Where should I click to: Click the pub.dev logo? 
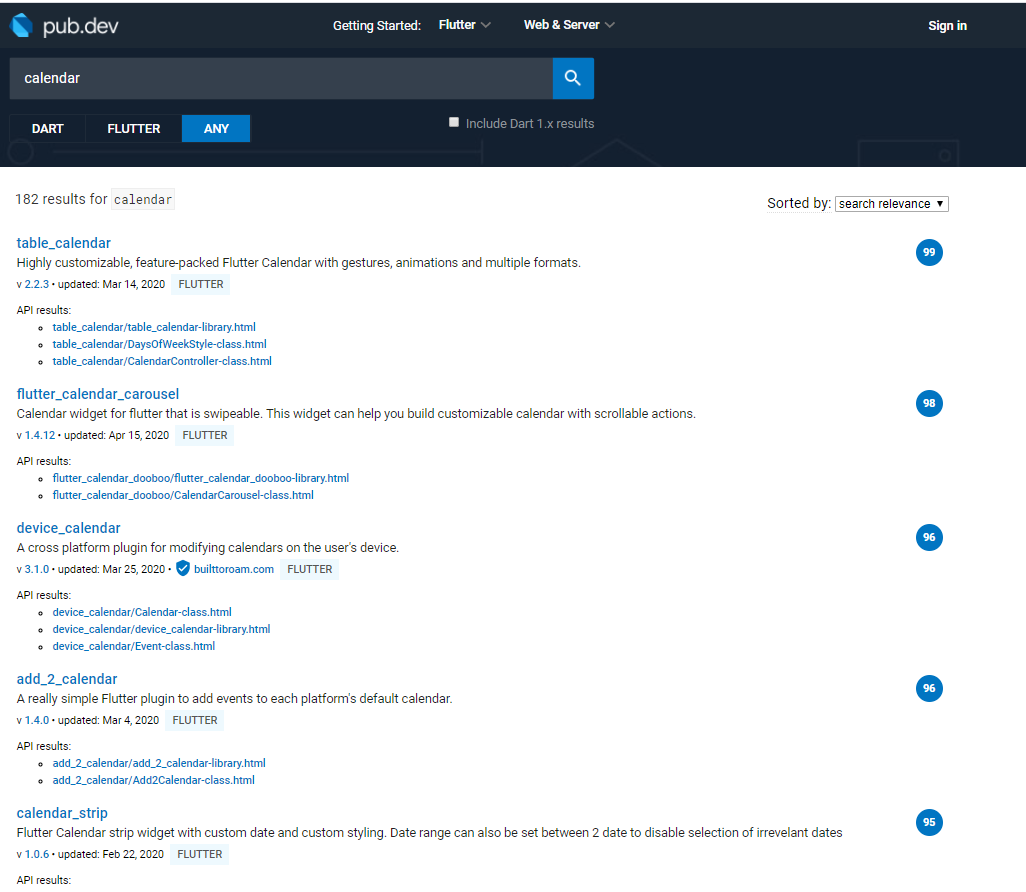64,26
